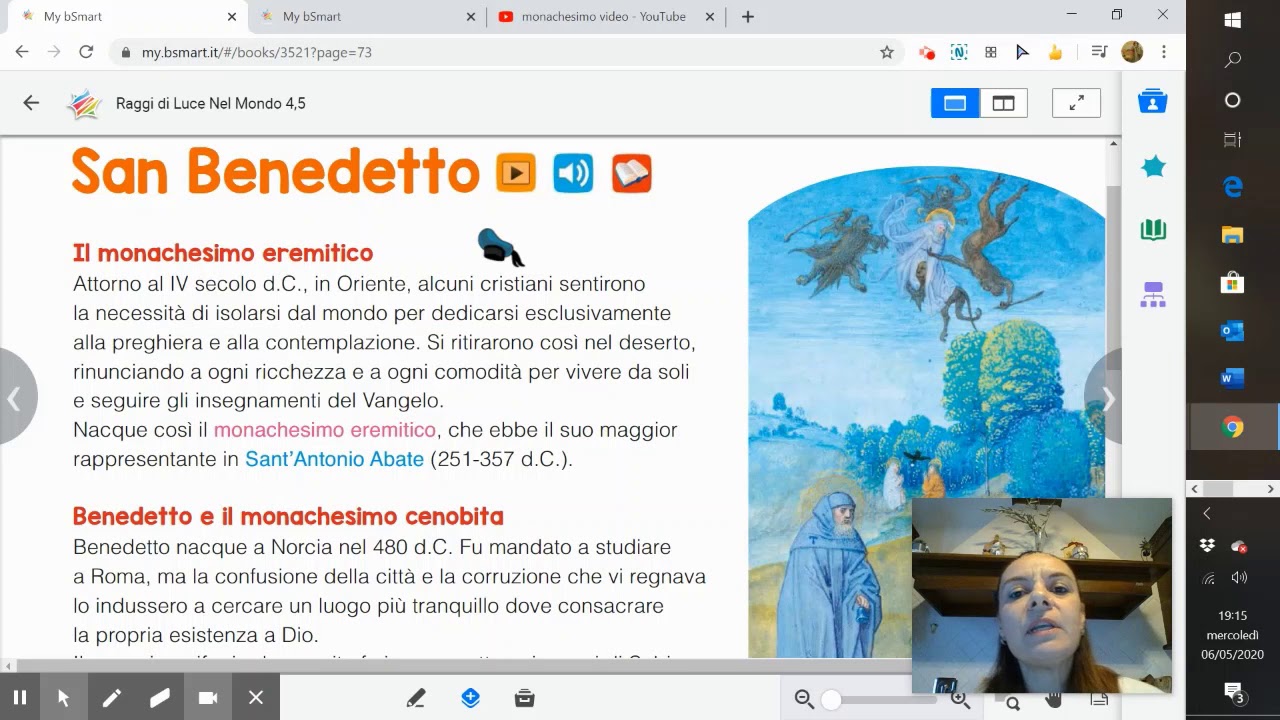Open the teal star sidebar icon

tap(1153, 166)
